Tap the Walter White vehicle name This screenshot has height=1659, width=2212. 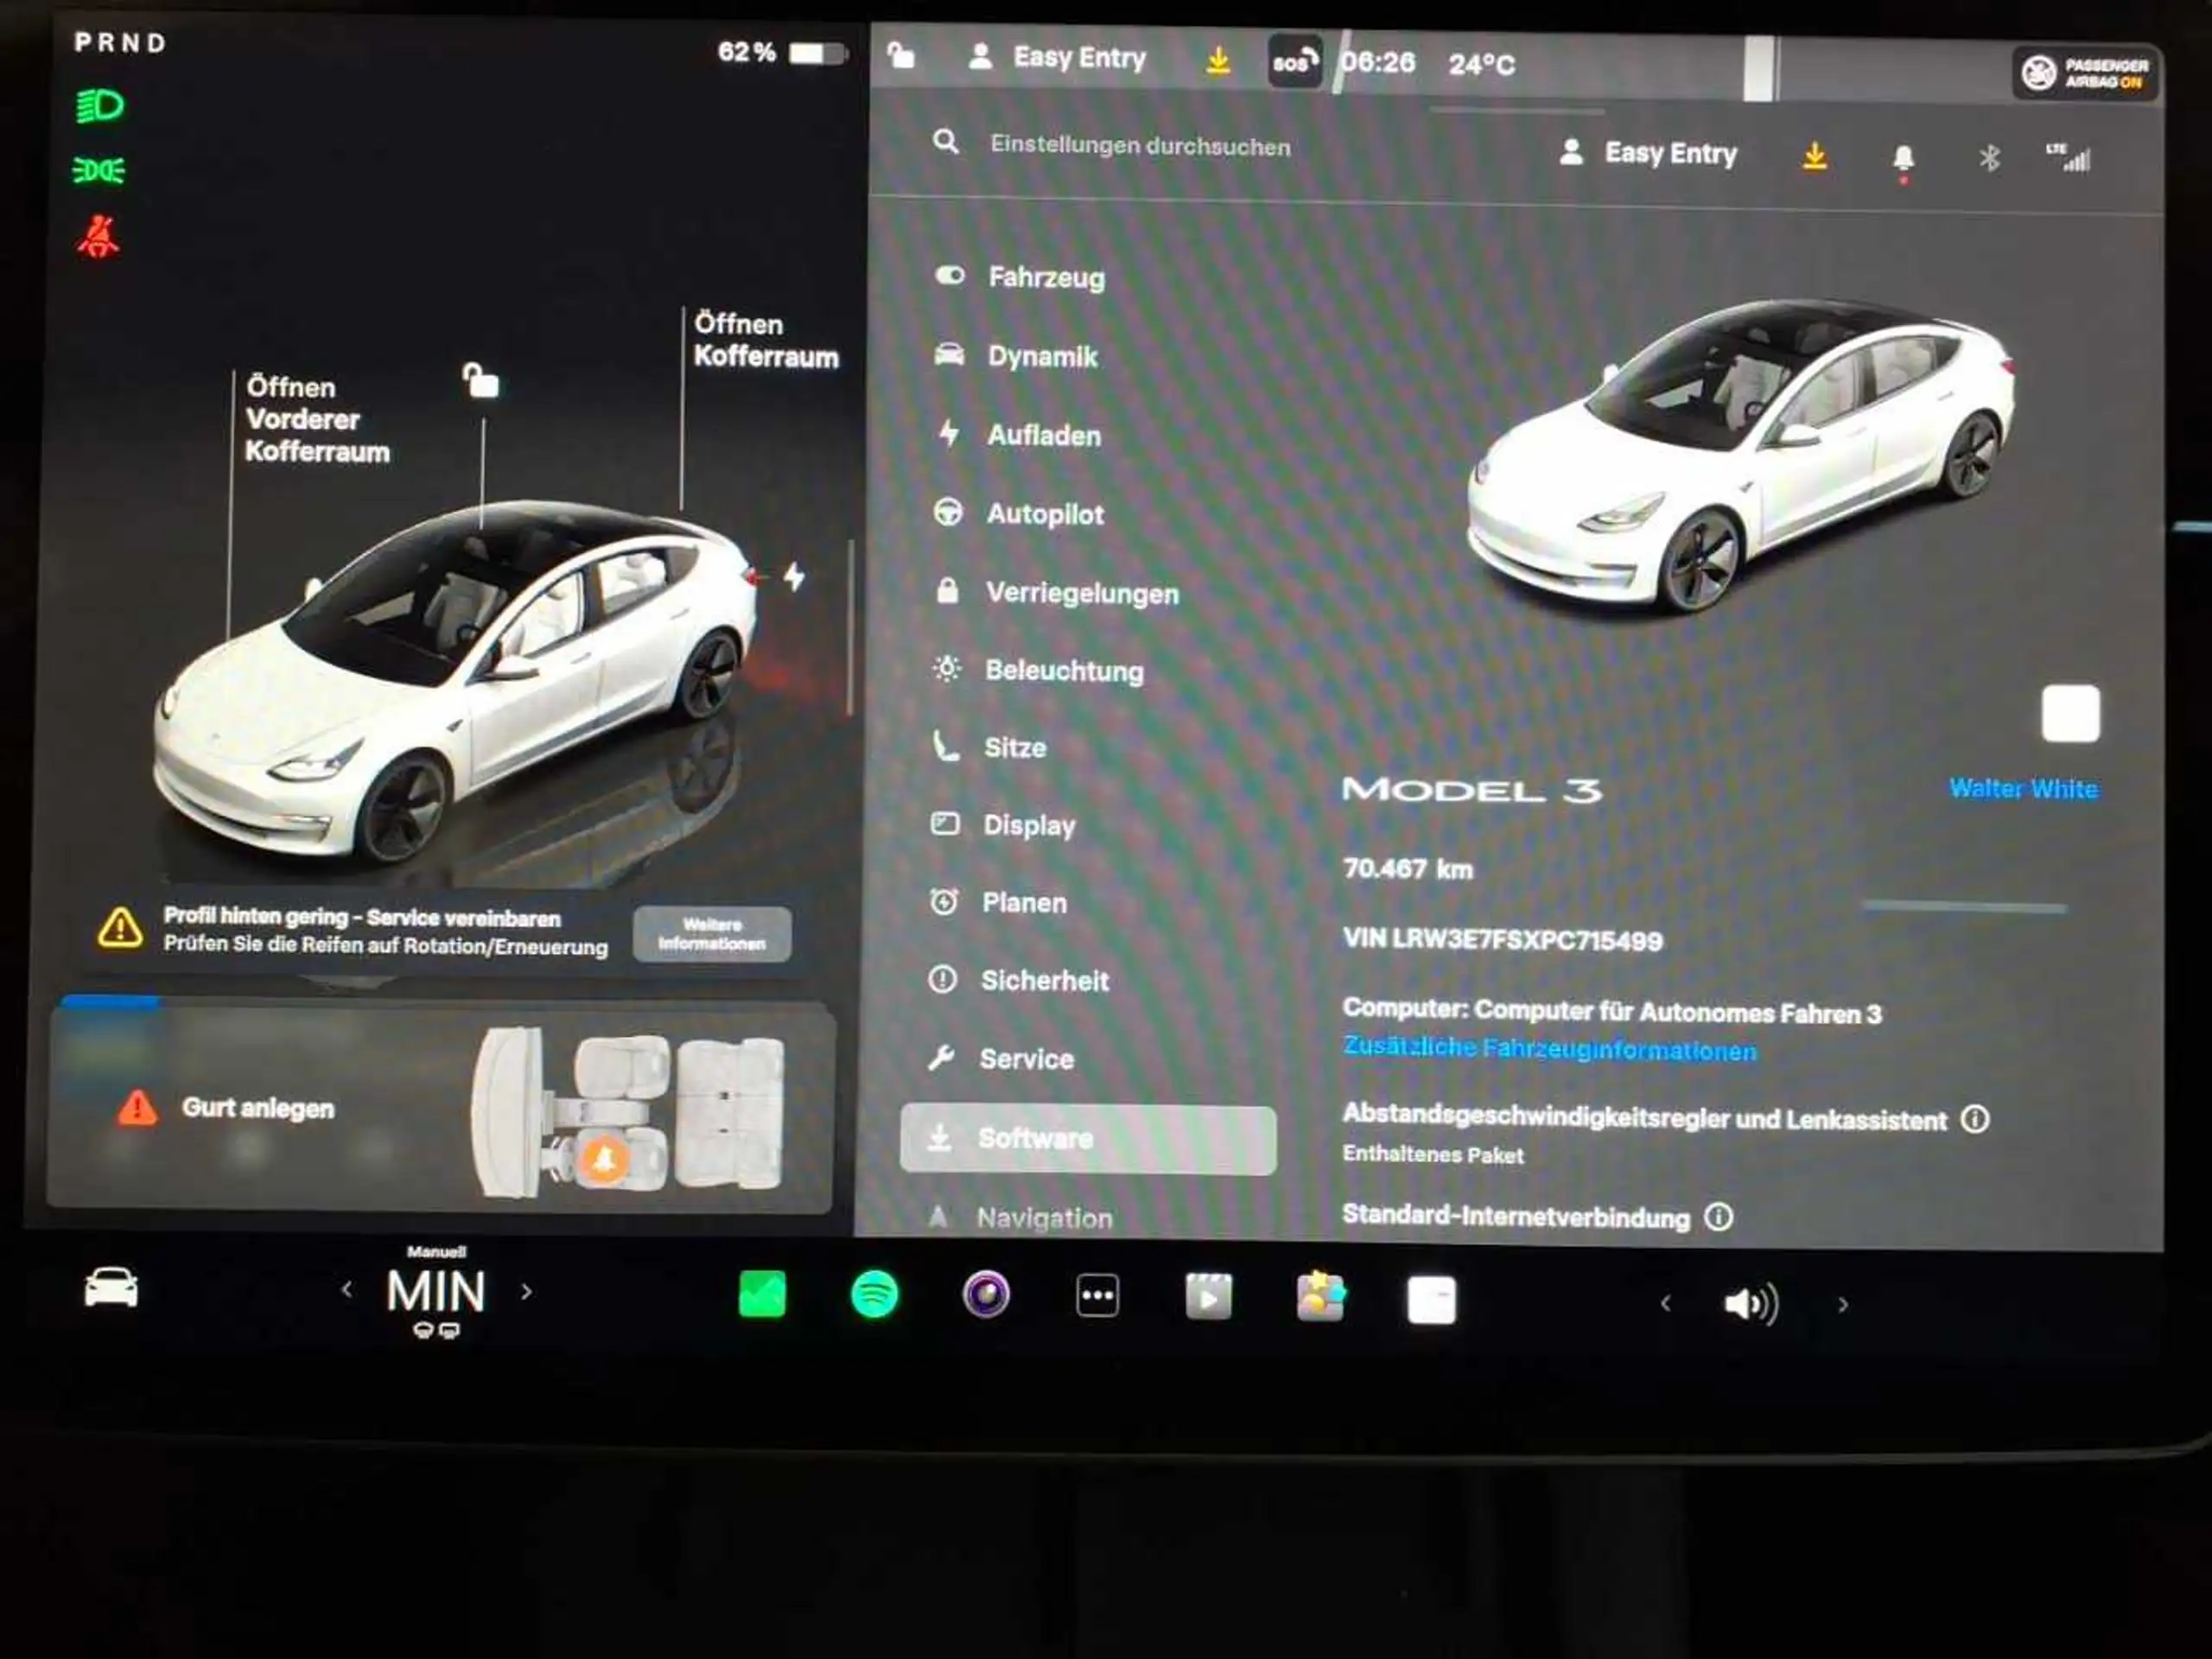(x=2023, y=789)
